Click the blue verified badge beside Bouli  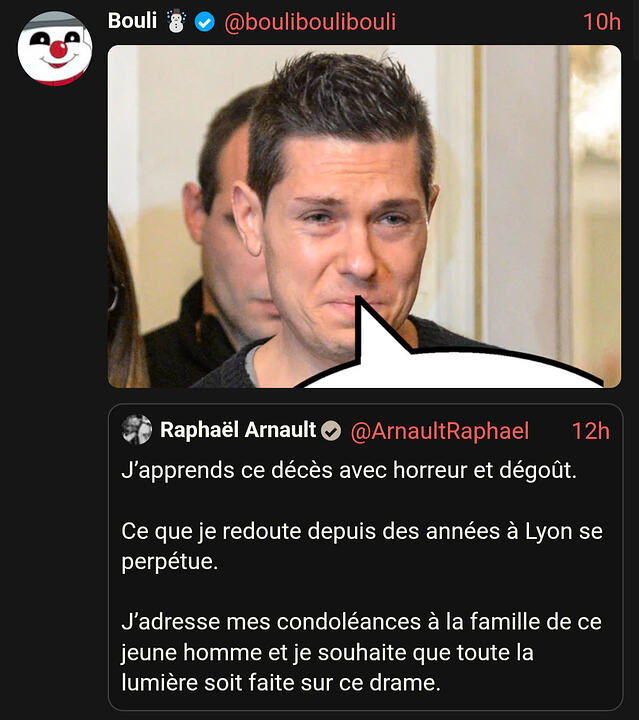pyautogui.click(x=205, y=22)
